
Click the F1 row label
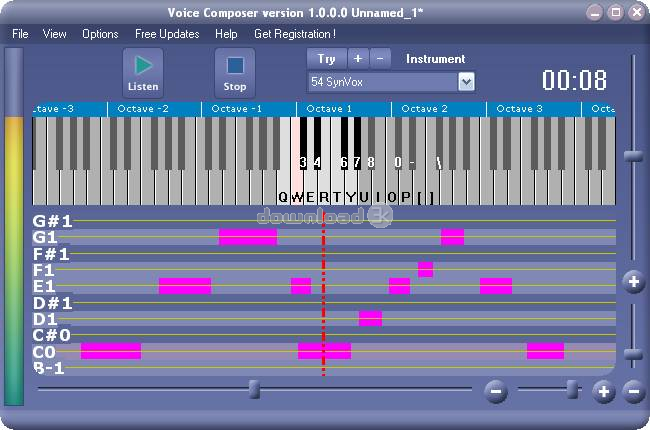click(x=44, y=270)
